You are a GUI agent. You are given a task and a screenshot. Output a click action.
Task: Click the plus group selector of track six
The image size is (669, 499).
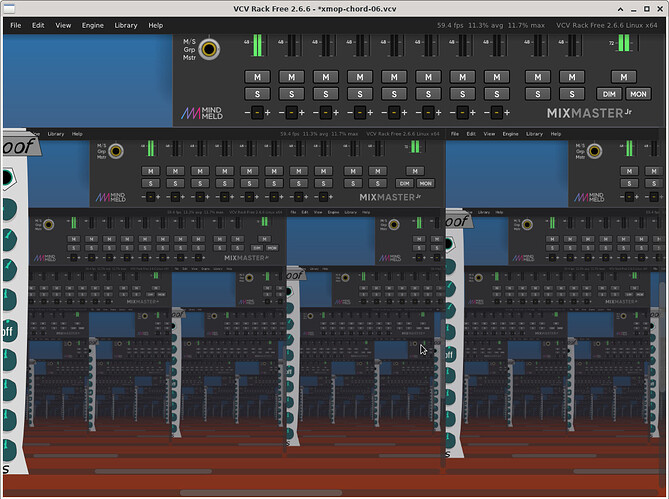(x=439, y=113)
